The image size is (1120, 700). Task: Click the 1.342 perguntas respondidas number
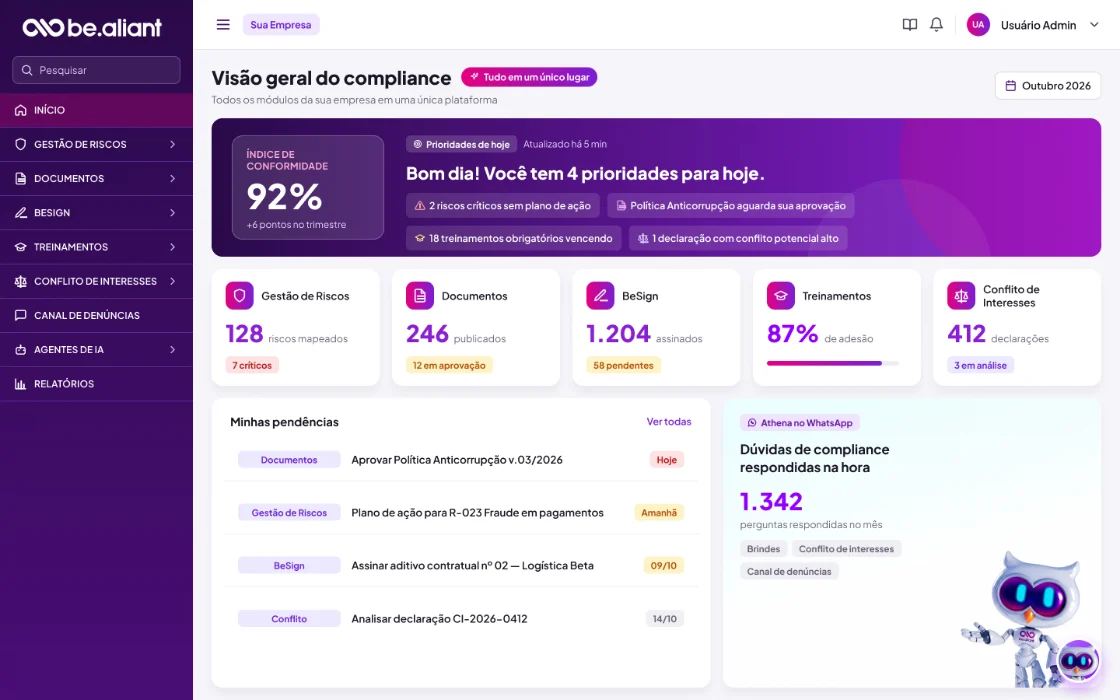(771, 501)
